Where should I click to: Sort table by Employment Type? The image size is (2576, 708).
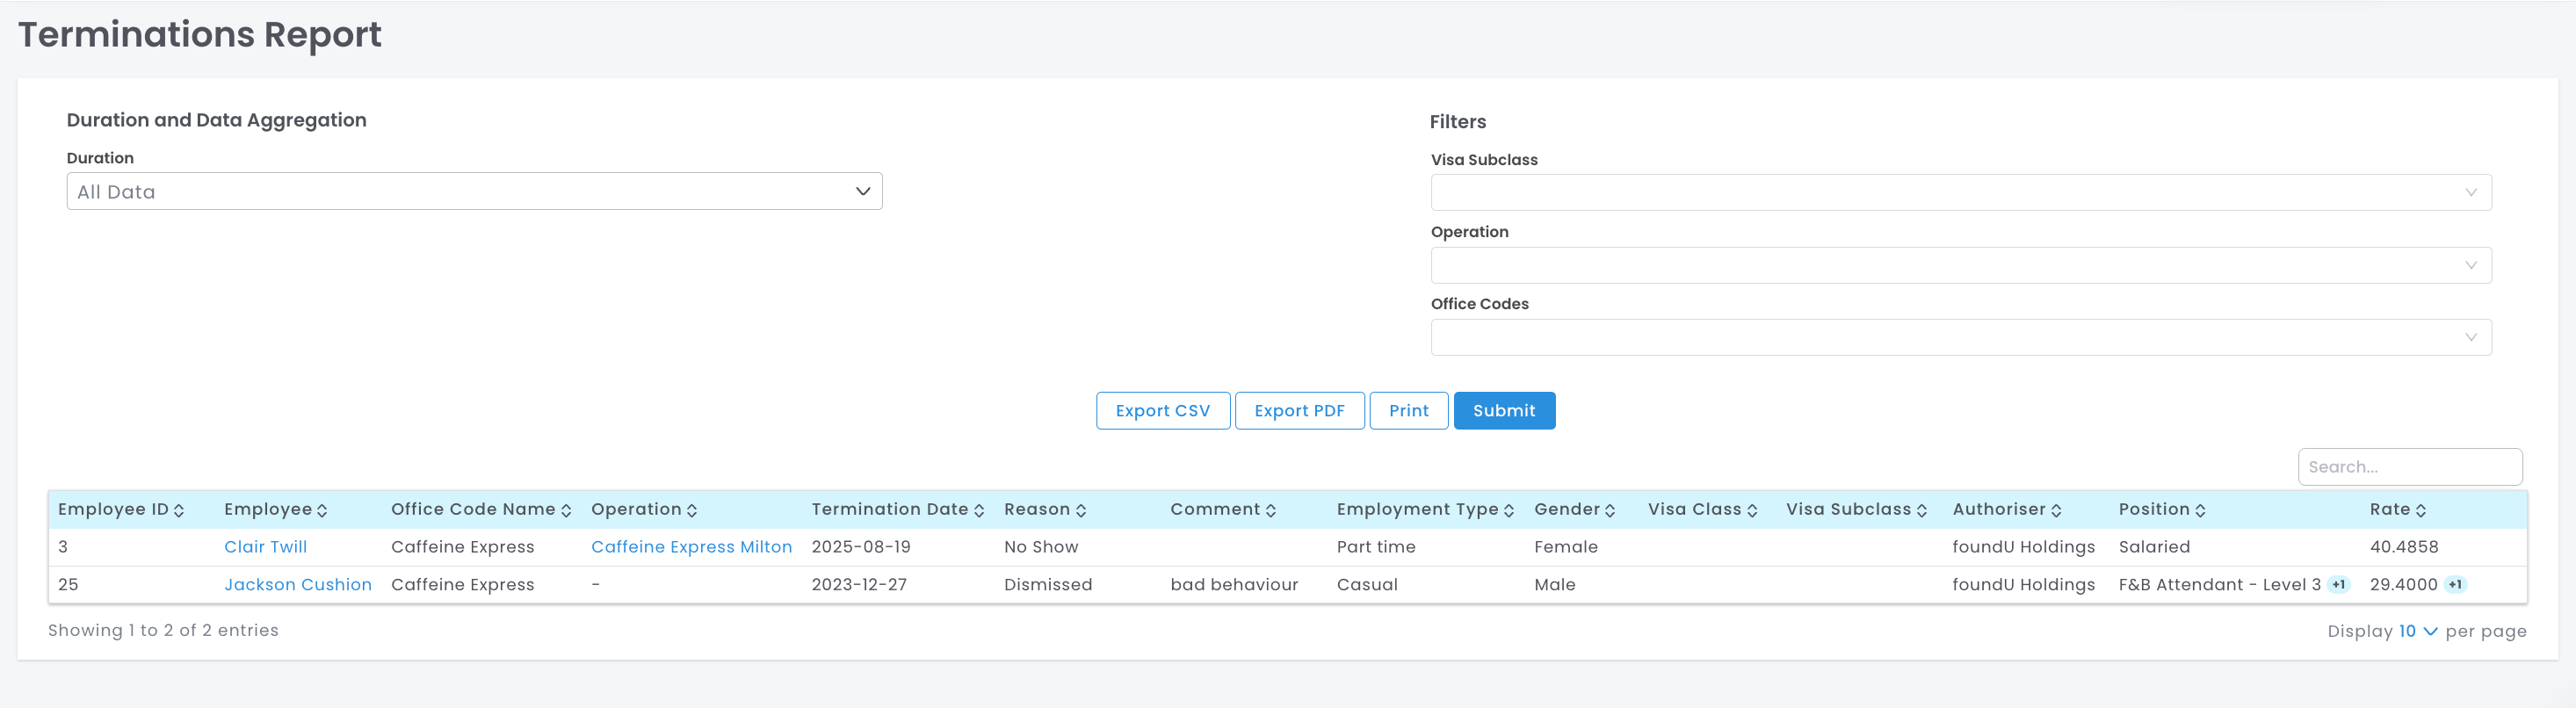point(1508,510)
